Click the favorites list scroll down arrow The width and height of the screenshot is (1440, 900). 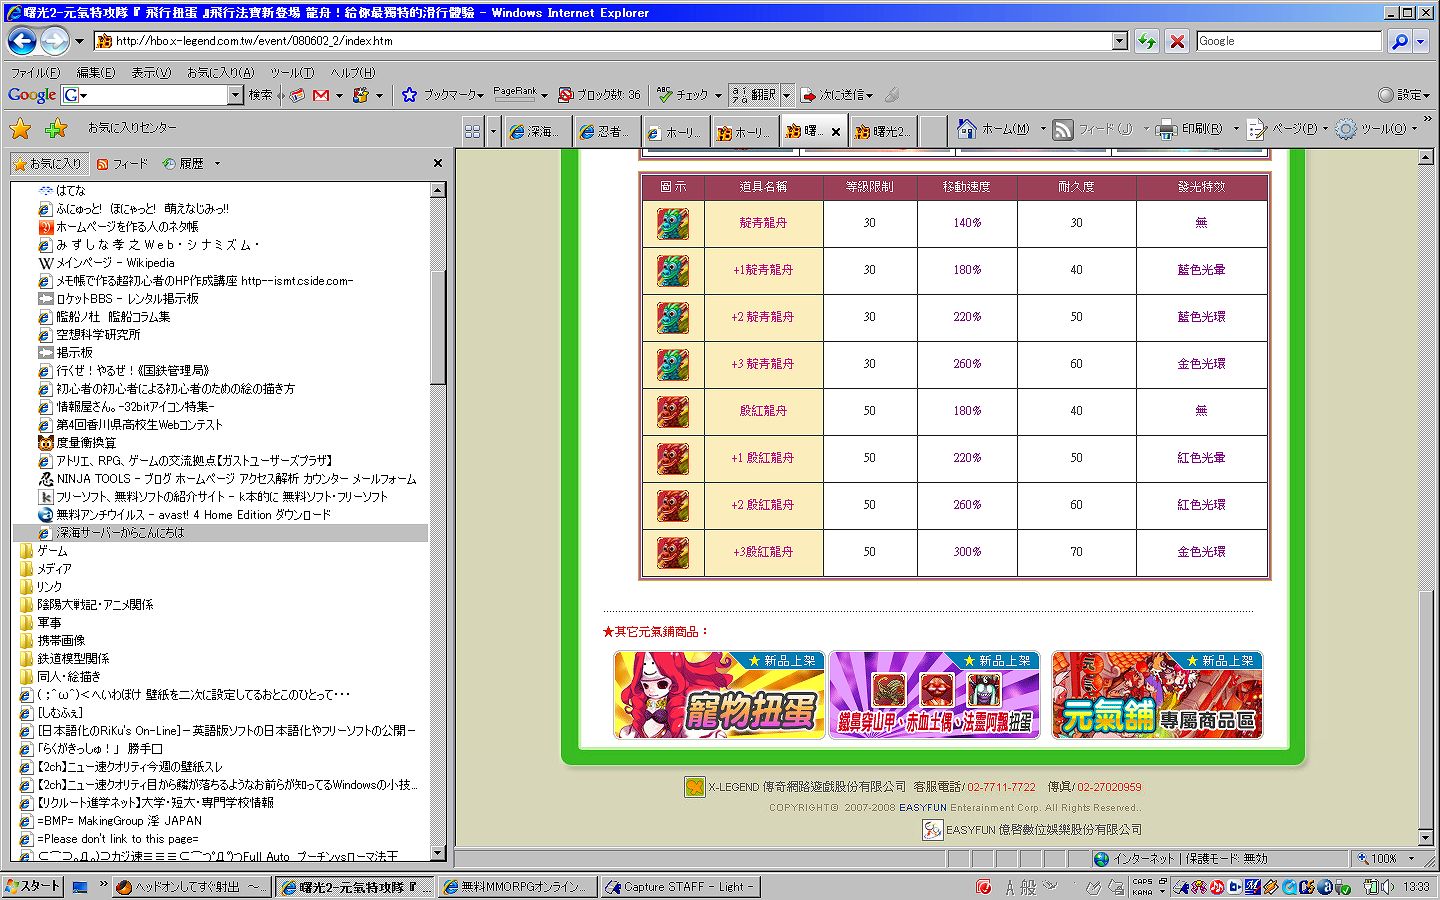click(x=437, y=852)
